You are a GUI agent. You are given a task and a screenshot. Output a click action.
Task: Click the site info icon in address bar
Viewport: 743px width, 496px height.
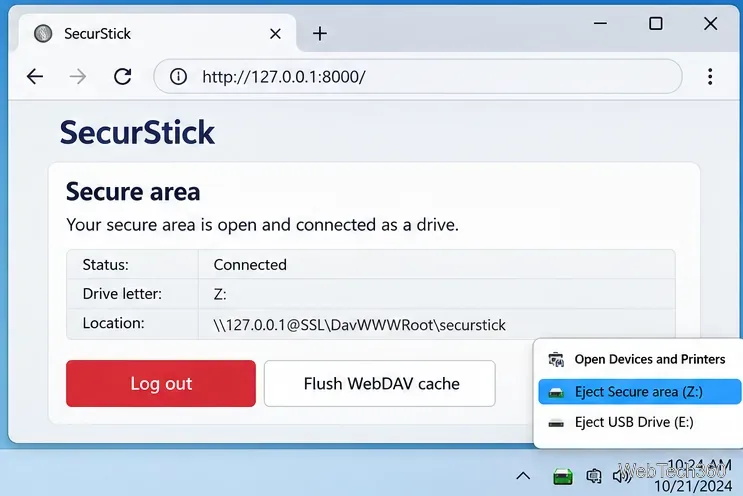pos(178,76)
